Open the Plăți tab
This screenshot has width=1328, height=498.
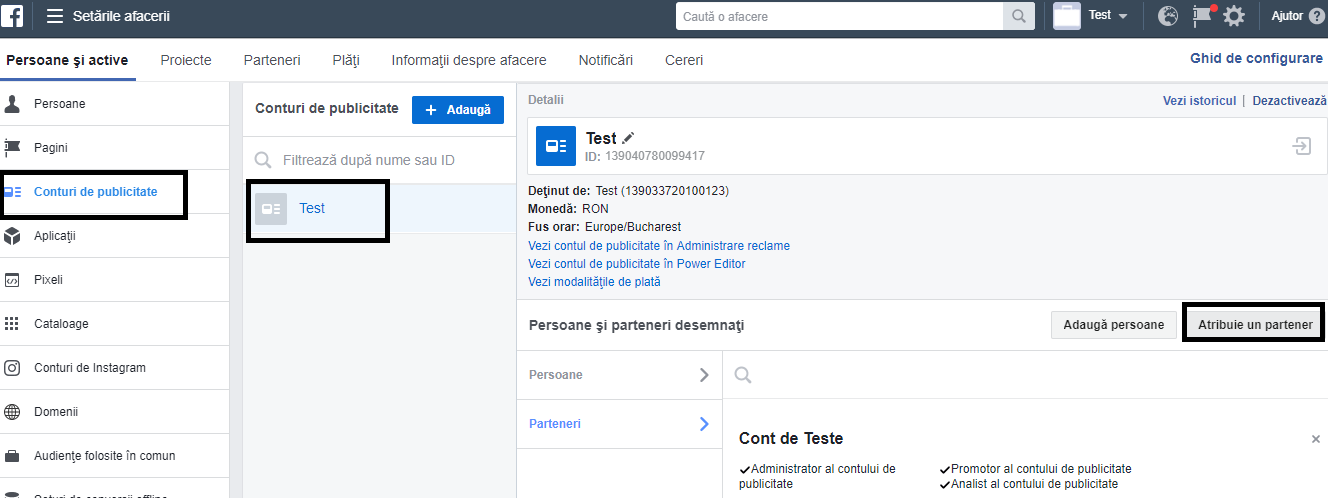click(x=346, y=60)
